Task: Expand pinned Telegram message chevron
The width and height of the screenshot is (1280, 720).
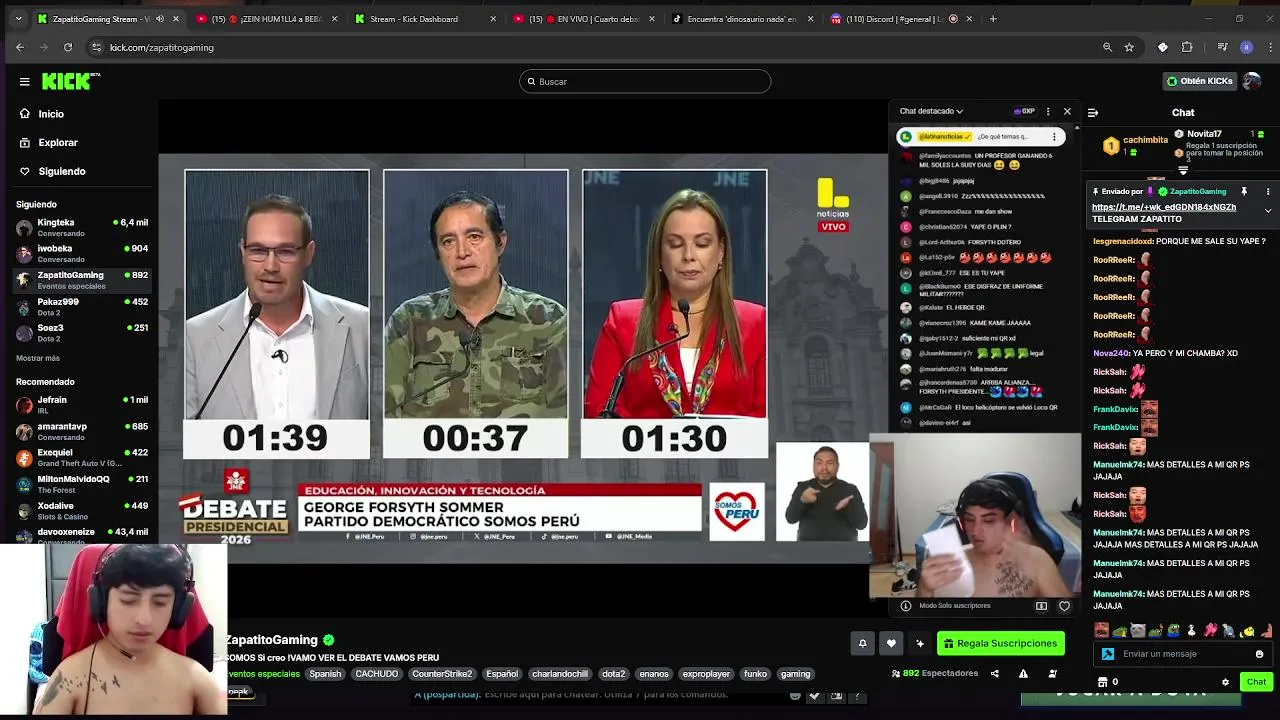Action: (x=1268, y=211)
